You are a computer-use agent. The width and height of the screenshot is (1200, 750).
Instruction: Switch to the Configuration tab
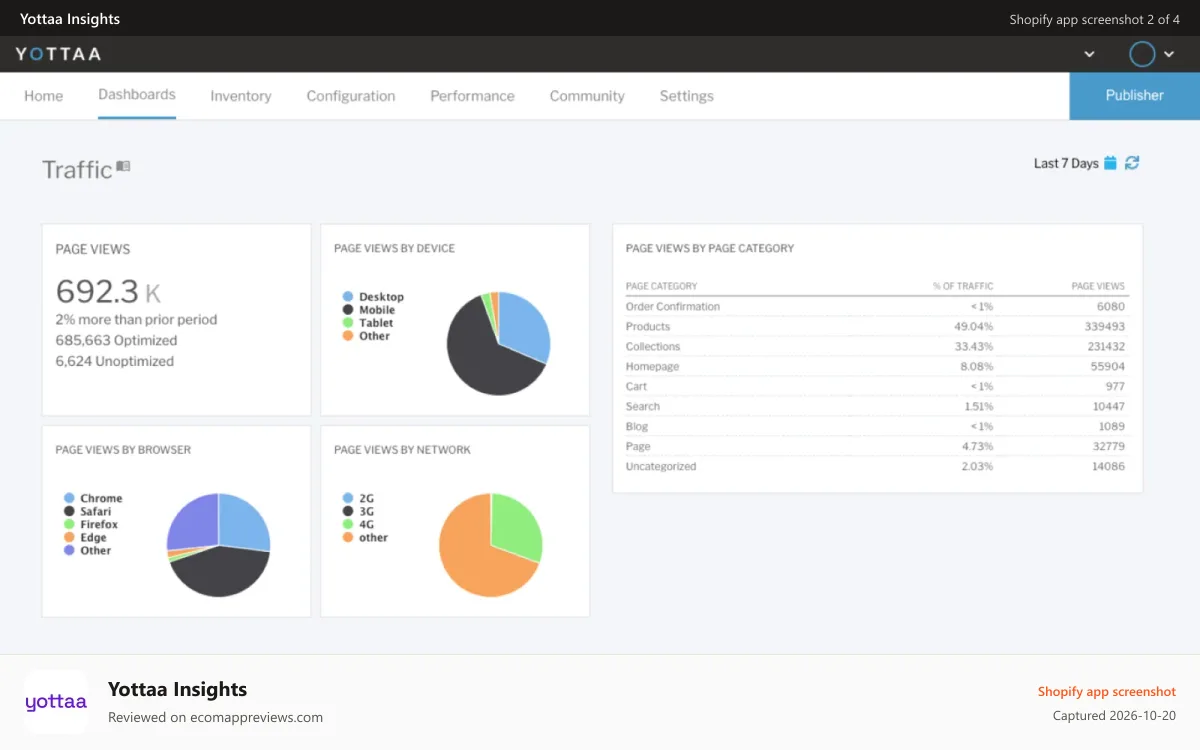click(x=351, y=96)
